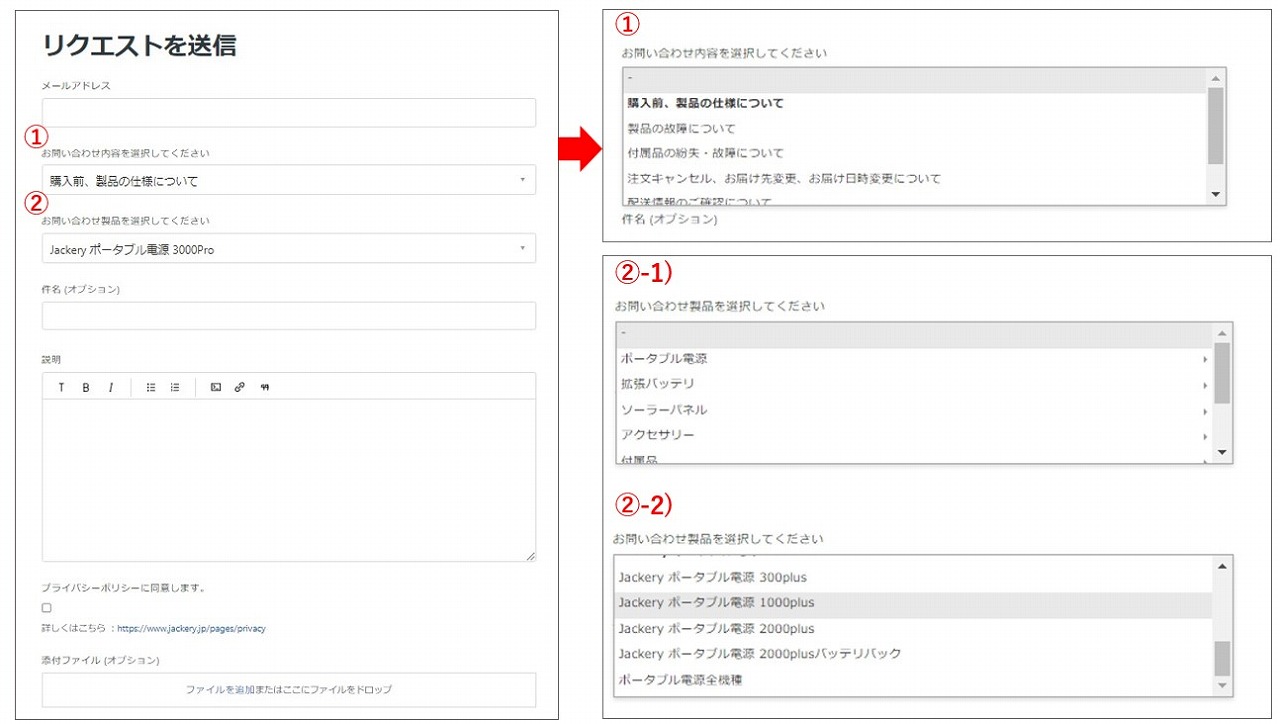
Task: Check the privacy policy agreement checkbox
Action: click(47, 608)
